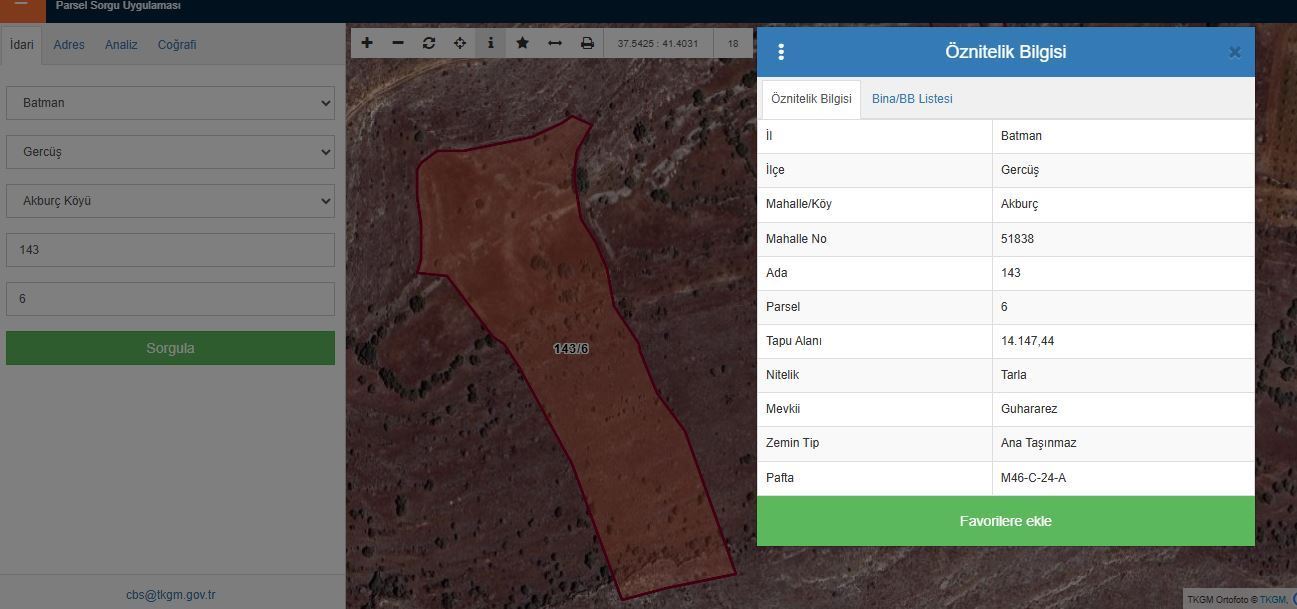
Task: Click the zoom out minus icon
Action: tap(398, 43)
